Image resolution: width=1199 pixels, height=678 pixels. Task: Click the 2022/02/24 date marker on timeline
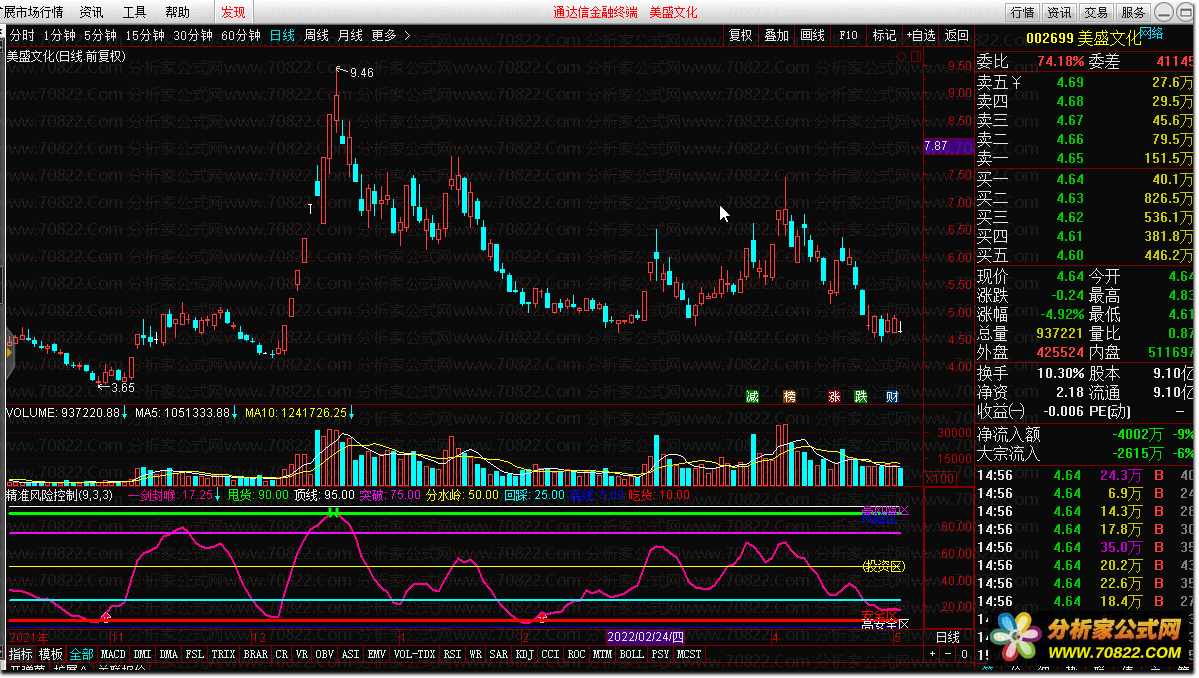(x=645, y=637)
